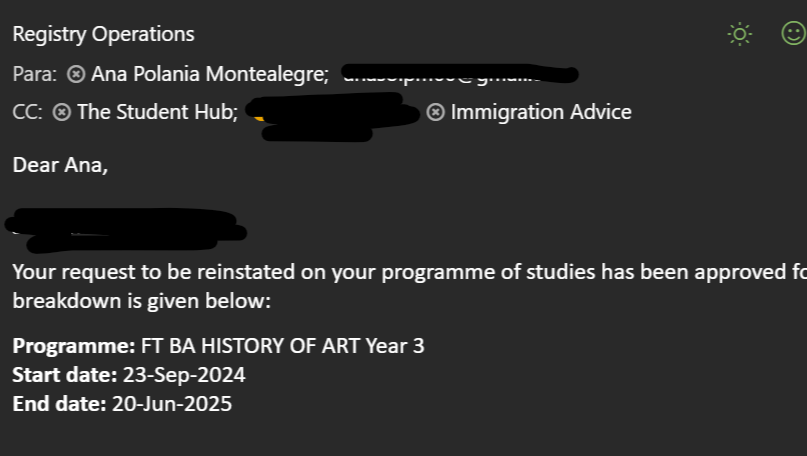Click the bold Programme: label
The image size is (807, 456).
click(74, 346)
